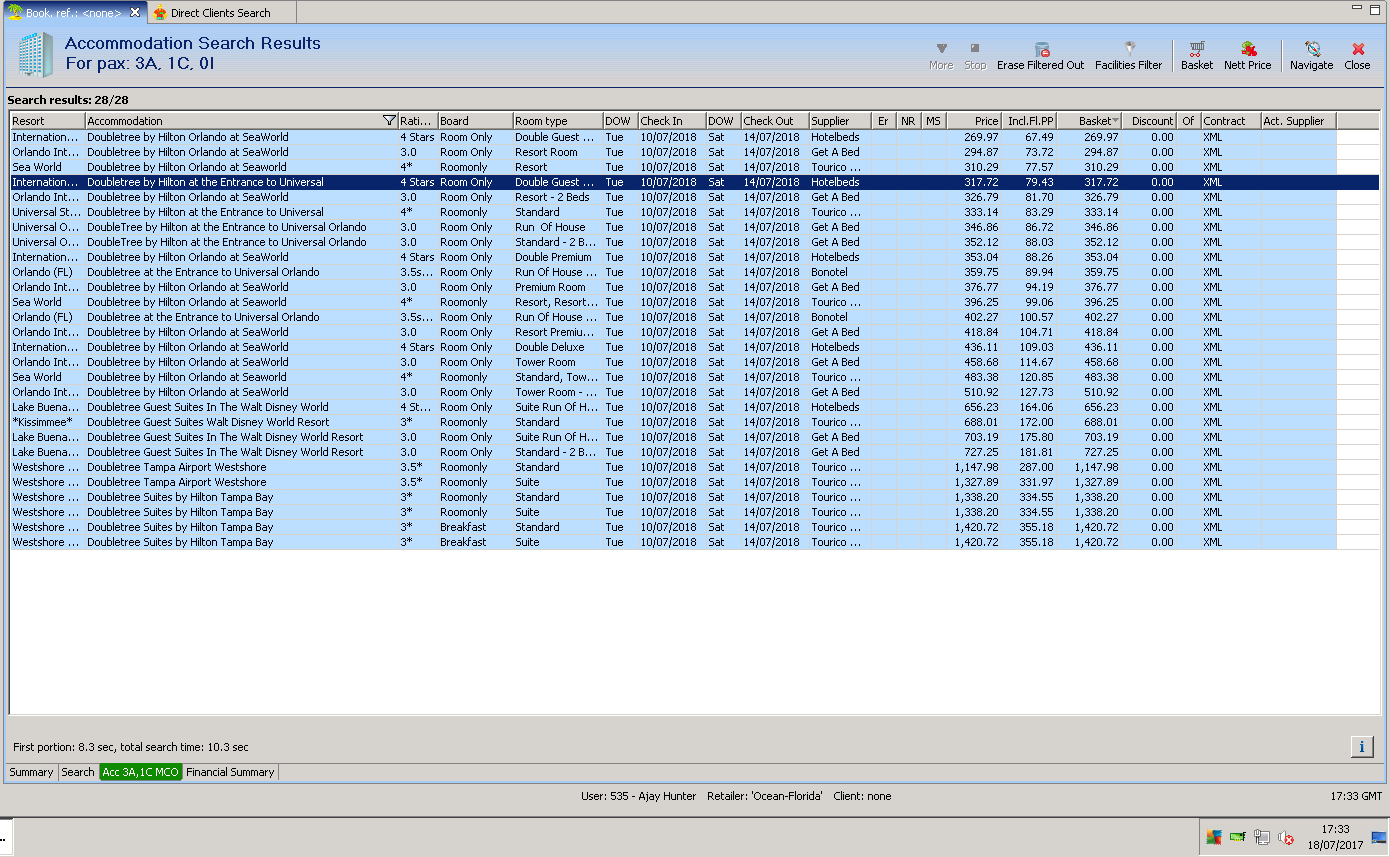Open the Search bottom tab
Screen dimensions: 1390x857
[x=78, y=772]
